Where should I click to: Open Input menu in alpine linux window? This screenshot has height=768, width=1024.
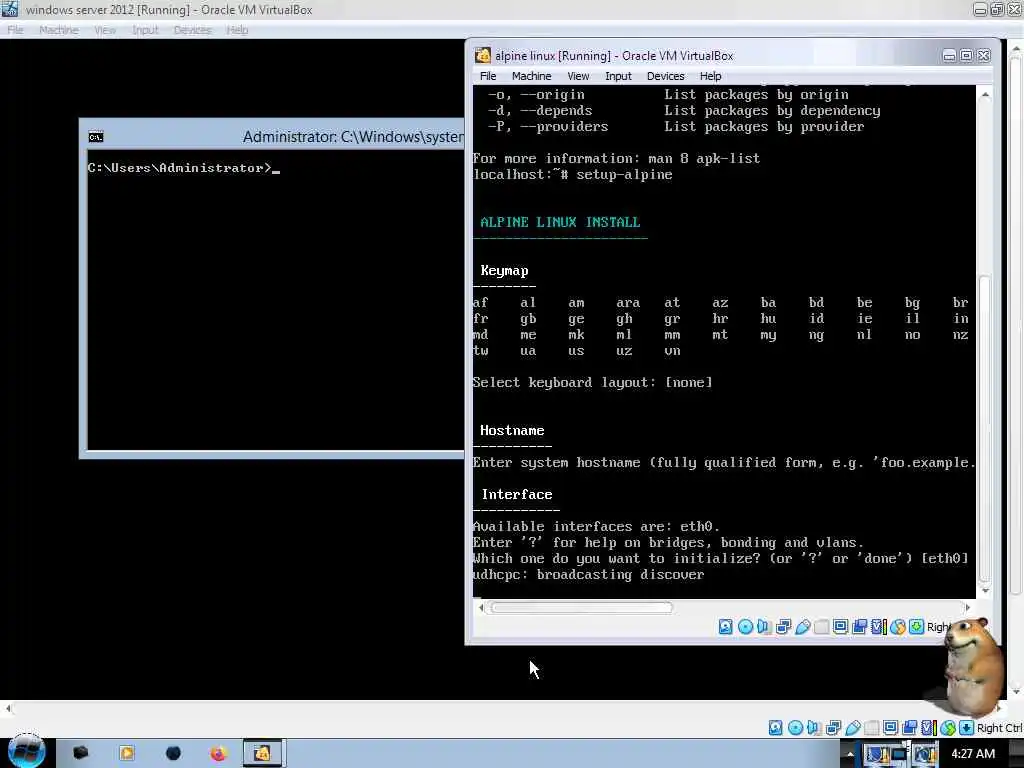[x=618, y=76]
